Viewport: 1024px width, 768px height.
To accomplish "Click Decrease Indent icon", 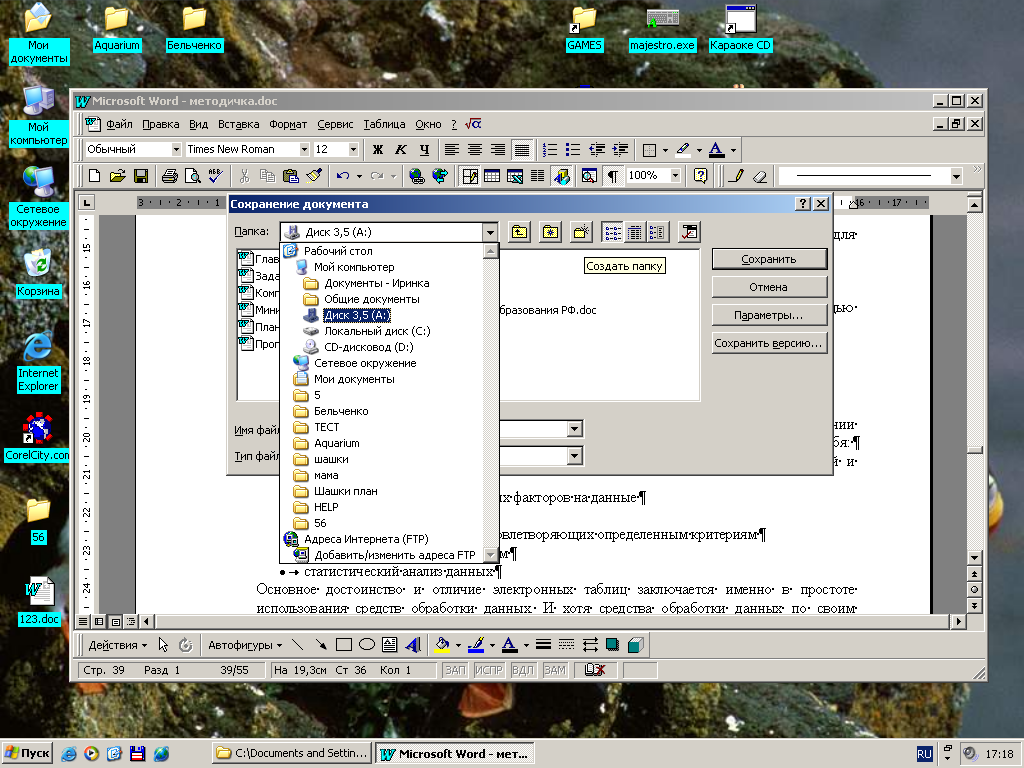I will (597, 150).
